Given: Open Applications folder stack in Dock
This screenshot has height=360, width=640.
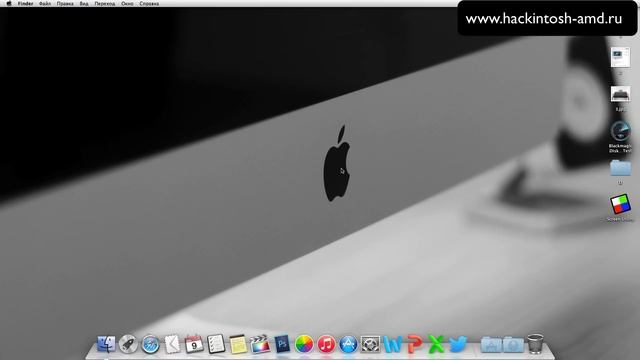Looking at the screenshot, I should tap(491, 344).
